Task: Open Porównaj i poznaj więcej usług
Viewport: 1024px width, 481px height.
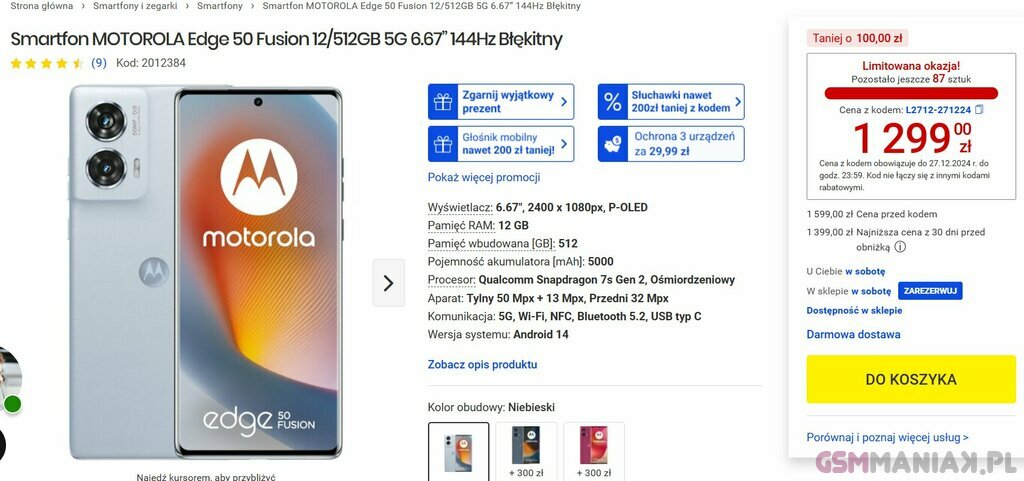Action: 888,437
